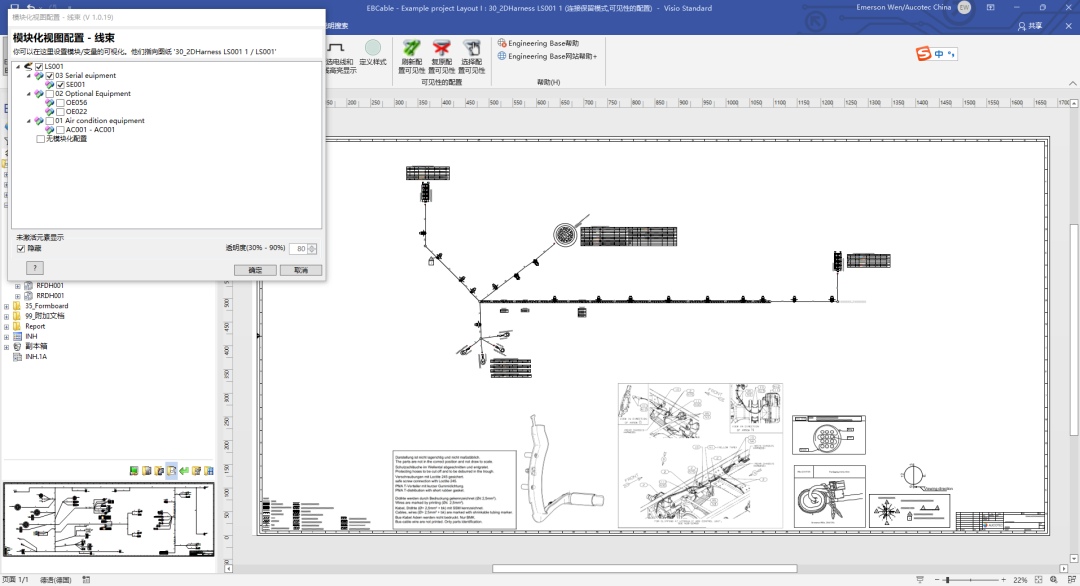Click the 选择配置可见性 select icon

472,48
